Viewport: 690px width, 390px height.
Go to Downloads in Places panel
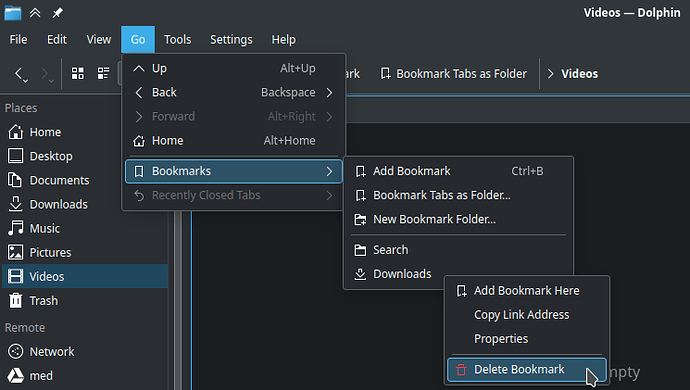coord(84,204)
